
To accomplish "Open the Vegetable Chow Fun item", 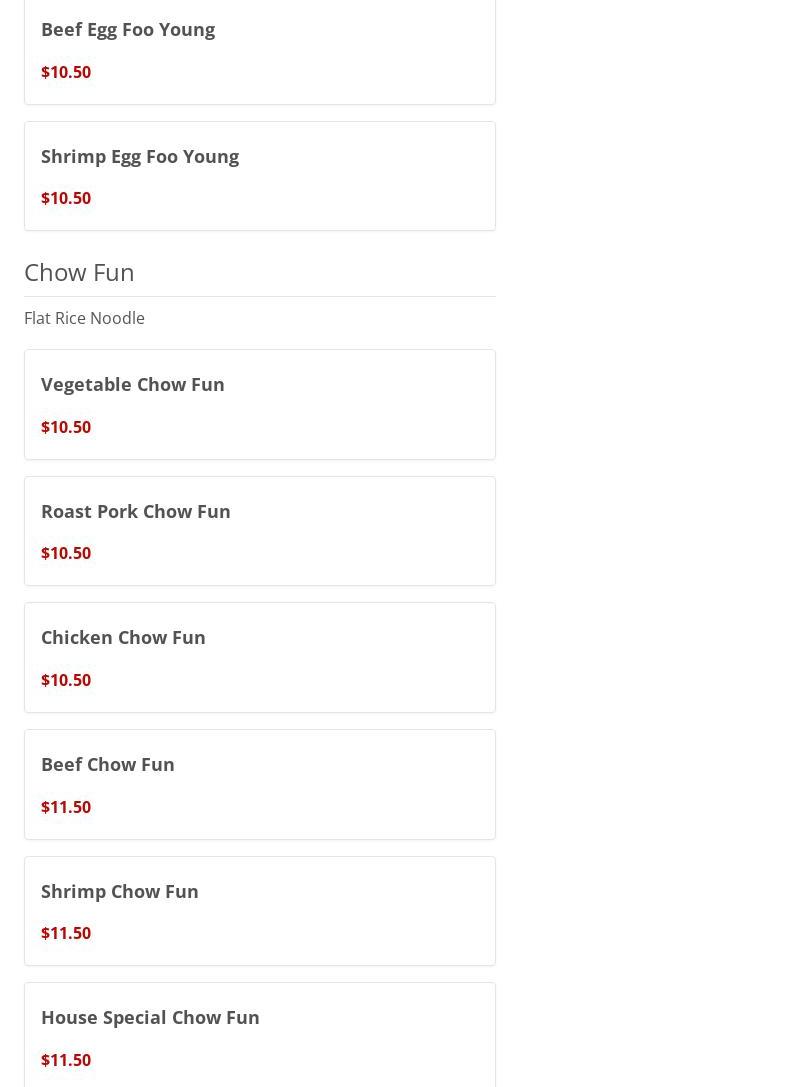I will point(133,384).
